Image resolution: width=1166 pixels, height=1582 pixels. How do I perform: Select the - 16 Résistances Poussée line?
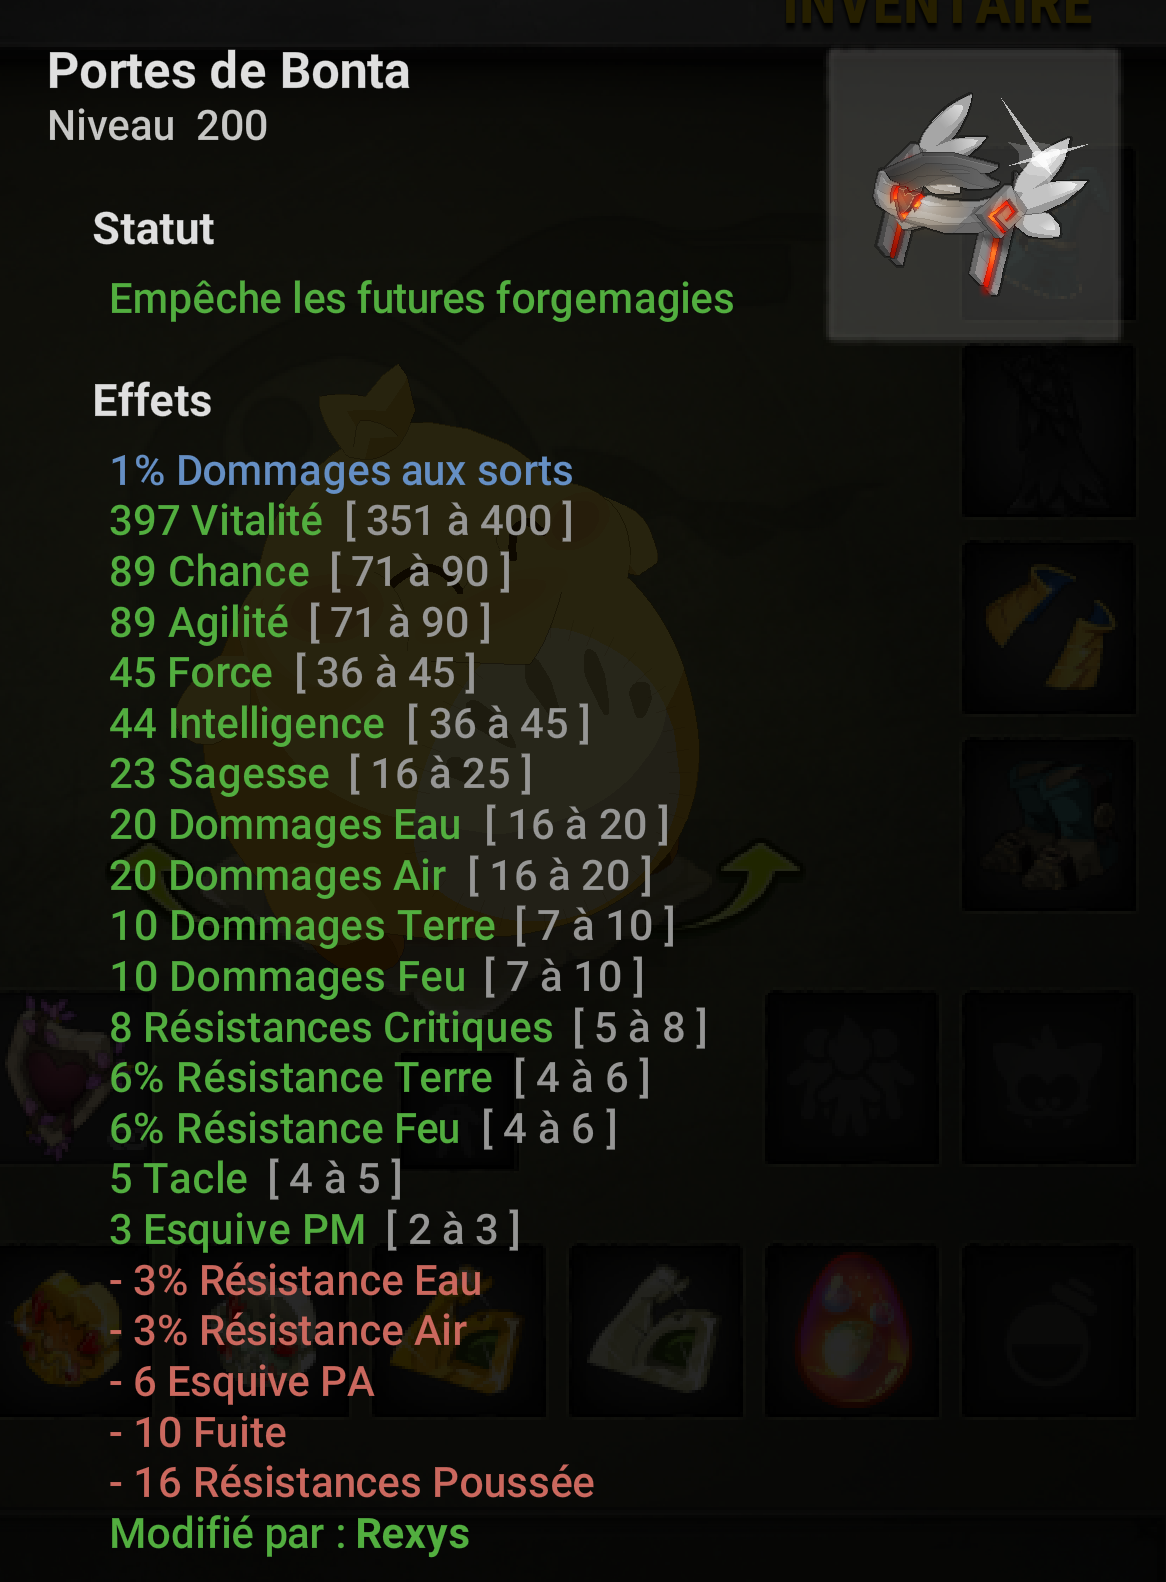click(x=352, y=1483)
